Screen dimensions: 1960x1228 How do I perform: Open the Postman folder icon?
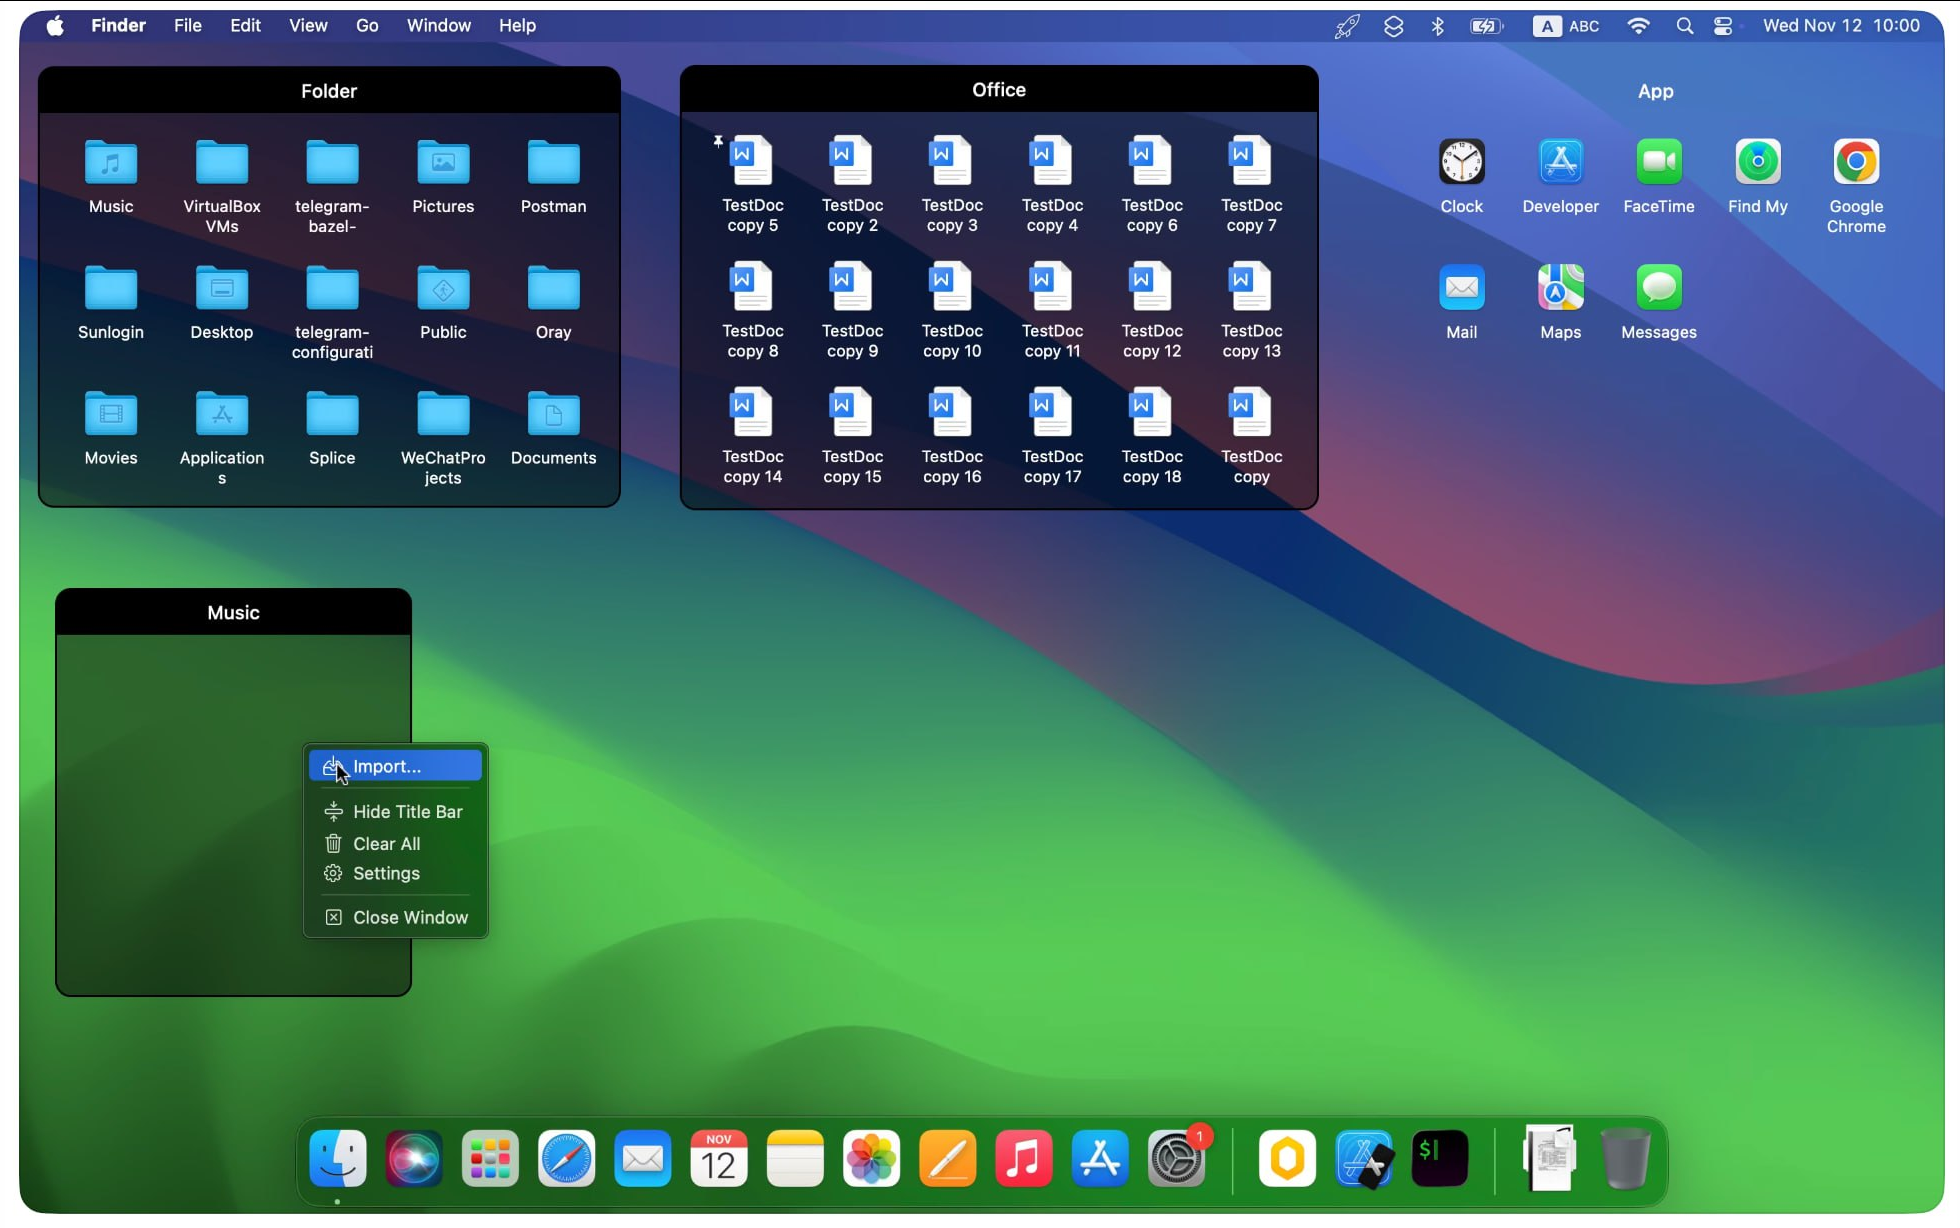click(553, 164)
